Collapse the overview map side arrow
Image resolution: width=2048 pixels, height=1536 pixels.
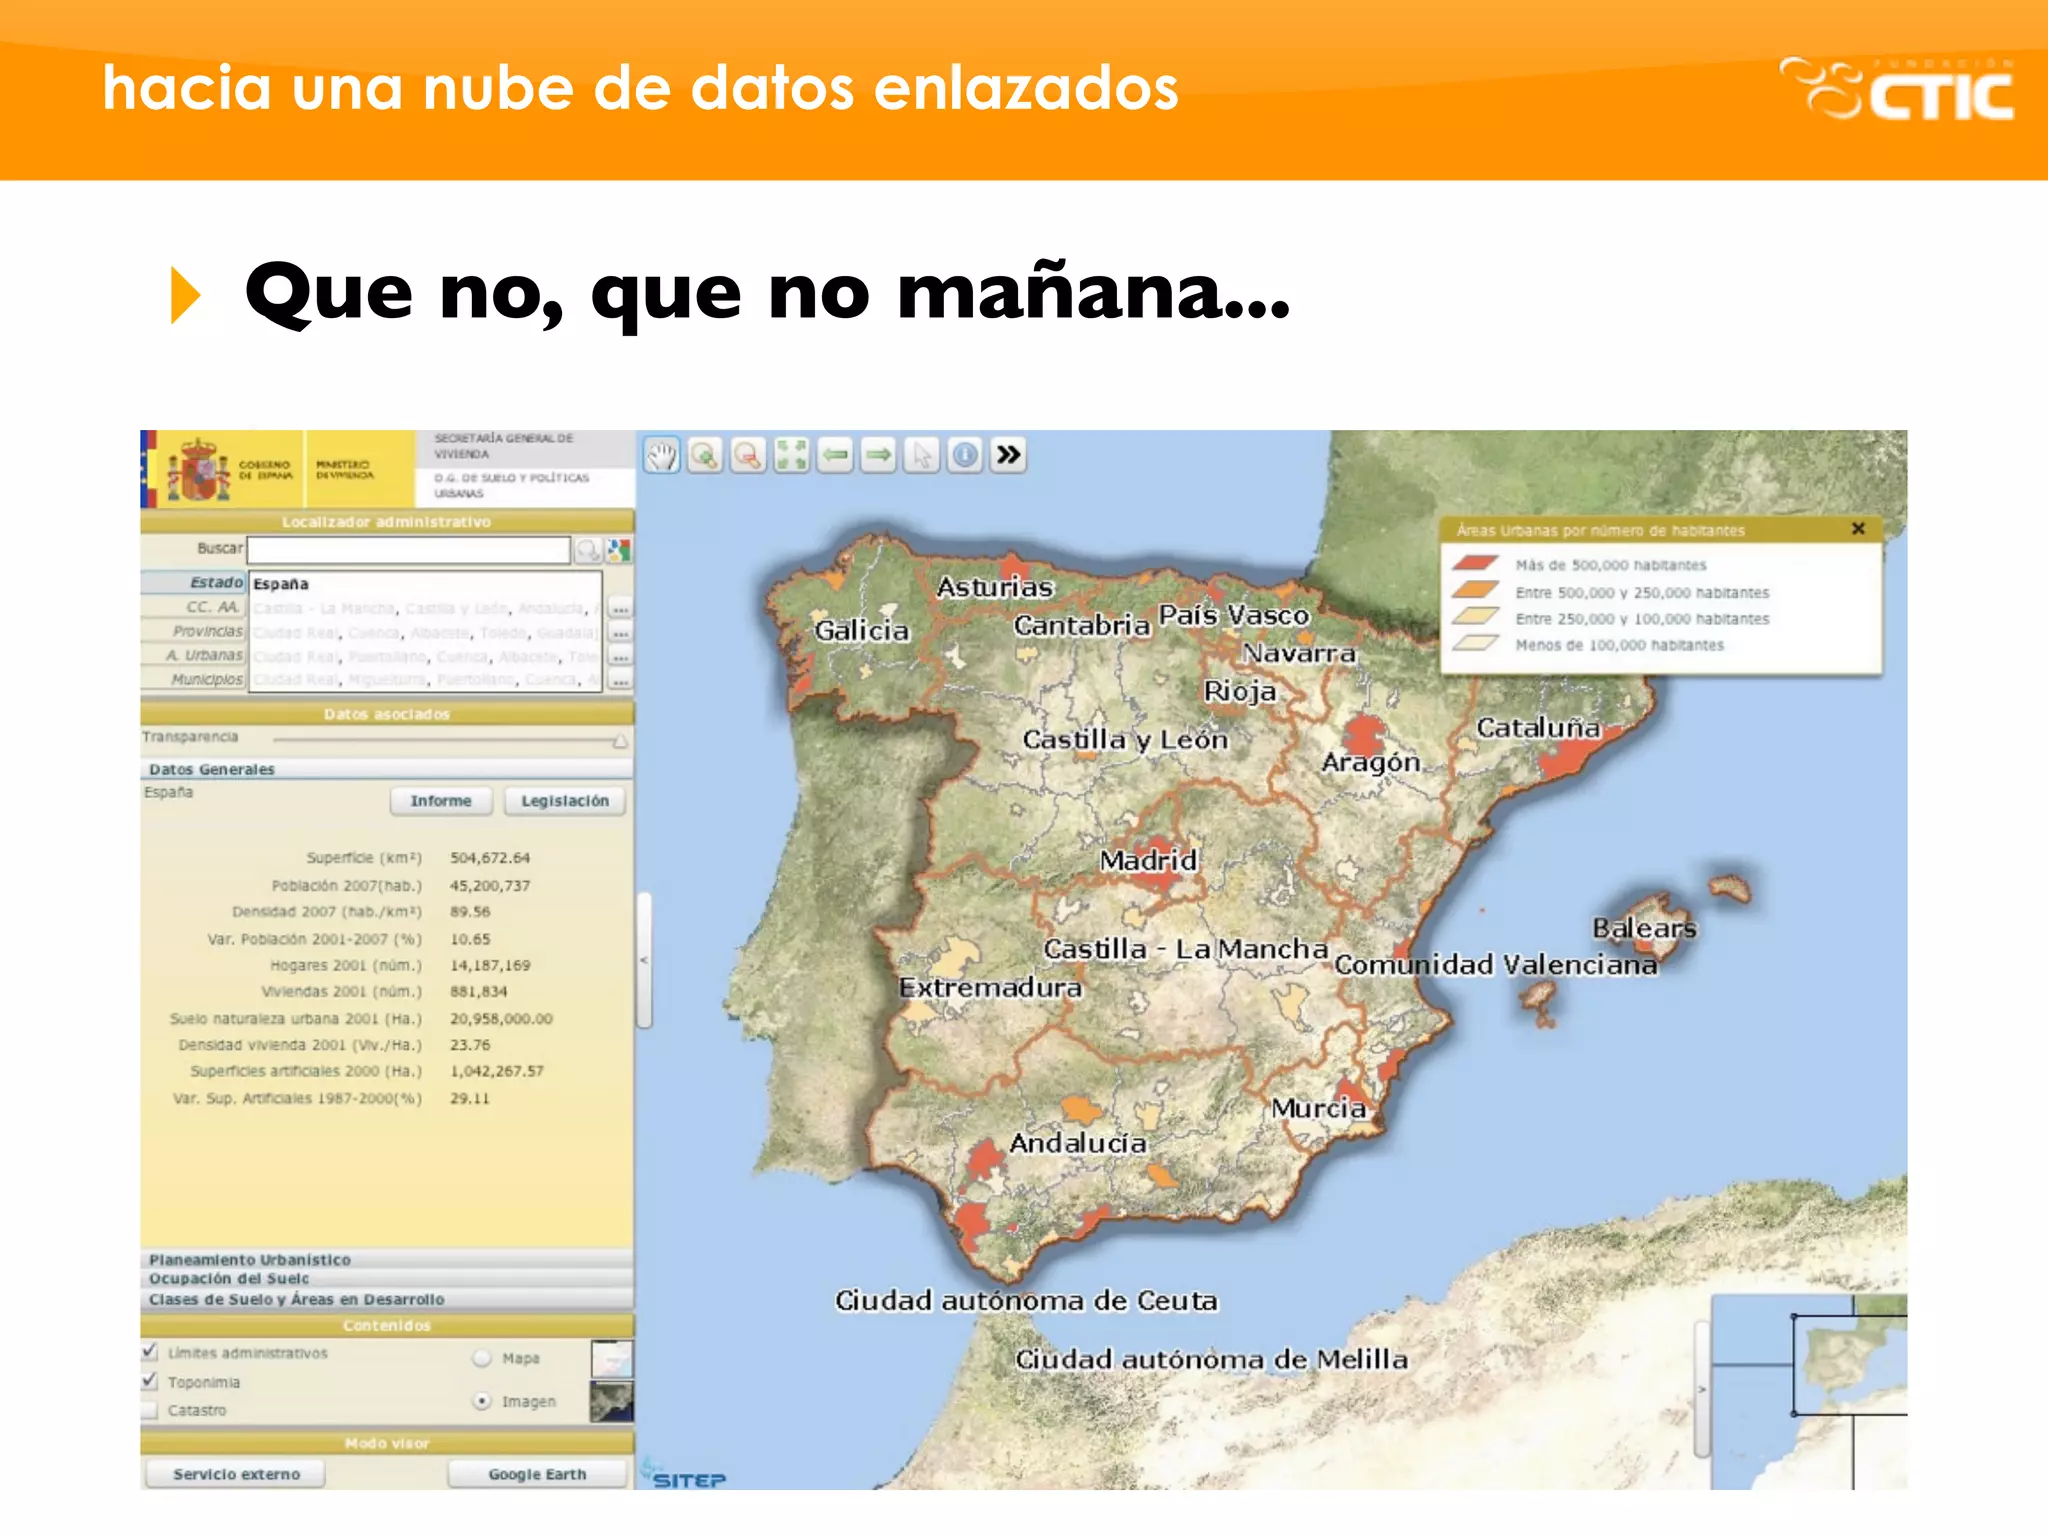click(x=1702, y=1390)
